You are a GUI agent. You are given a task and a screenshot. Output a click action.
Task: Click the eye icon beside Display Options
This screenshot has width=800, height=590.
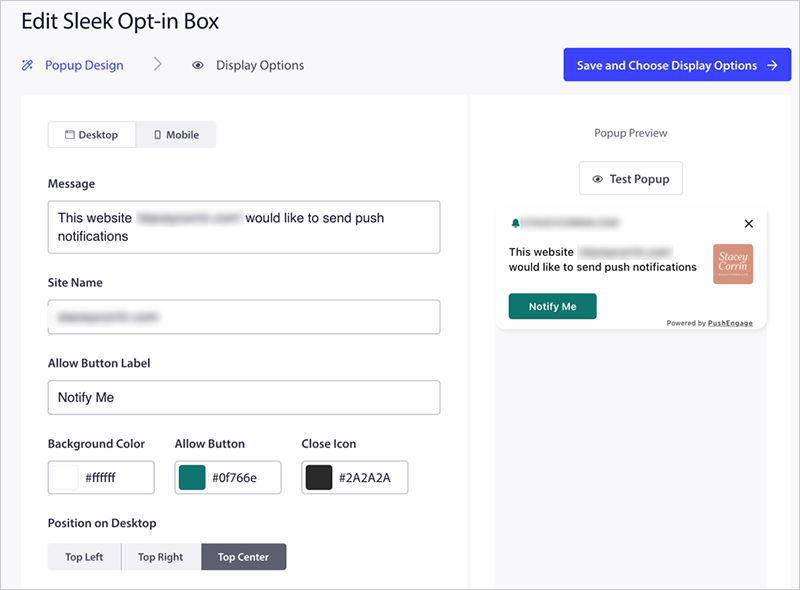(x=197, y=65)
